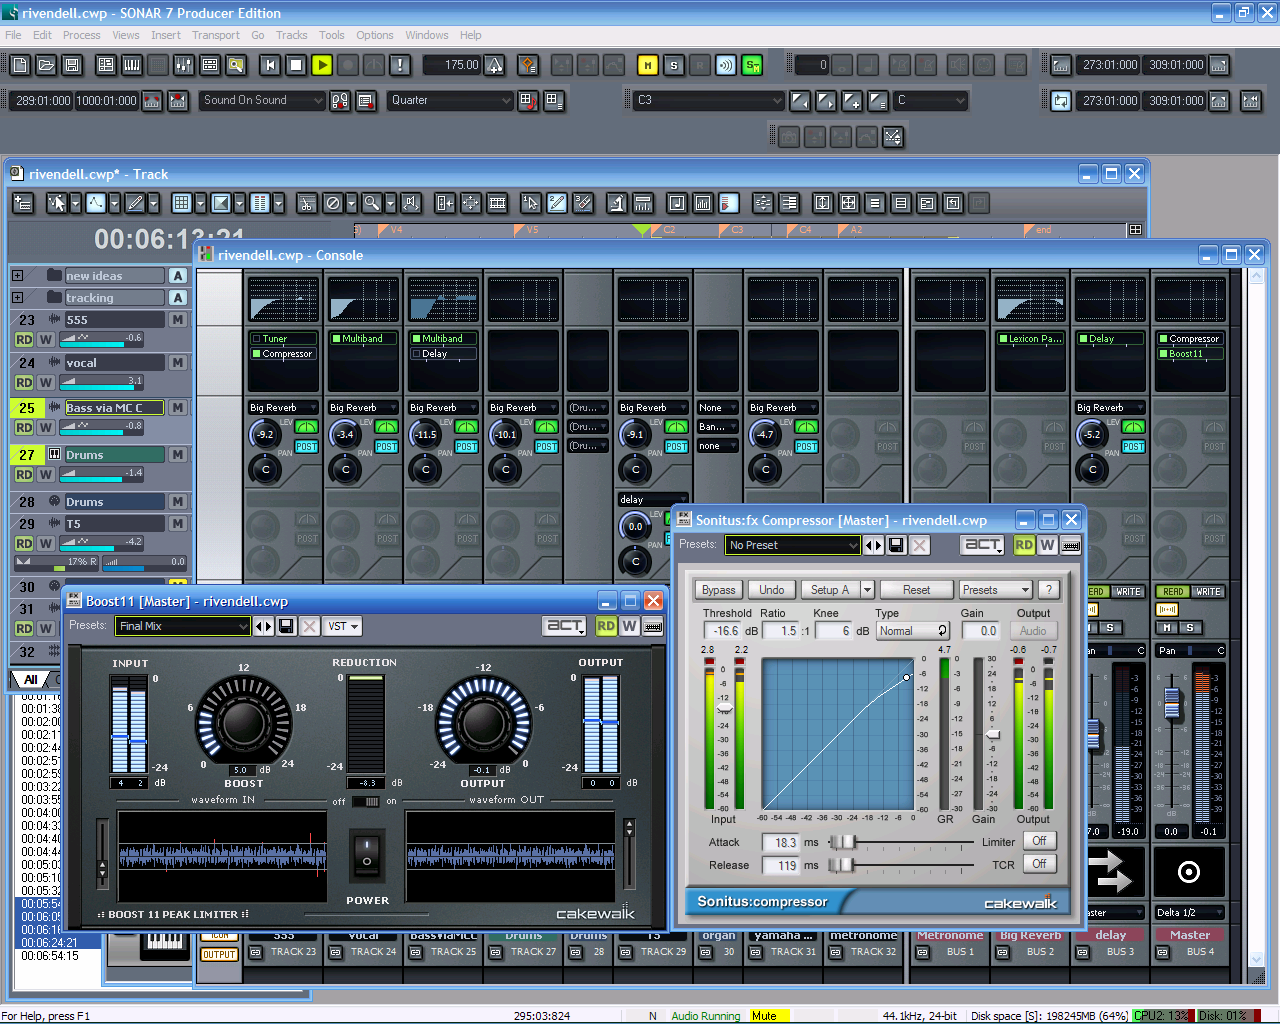This screenshot has width=1280, height=1024.
Task: Open the Windows menu
Action: [427, 35]
